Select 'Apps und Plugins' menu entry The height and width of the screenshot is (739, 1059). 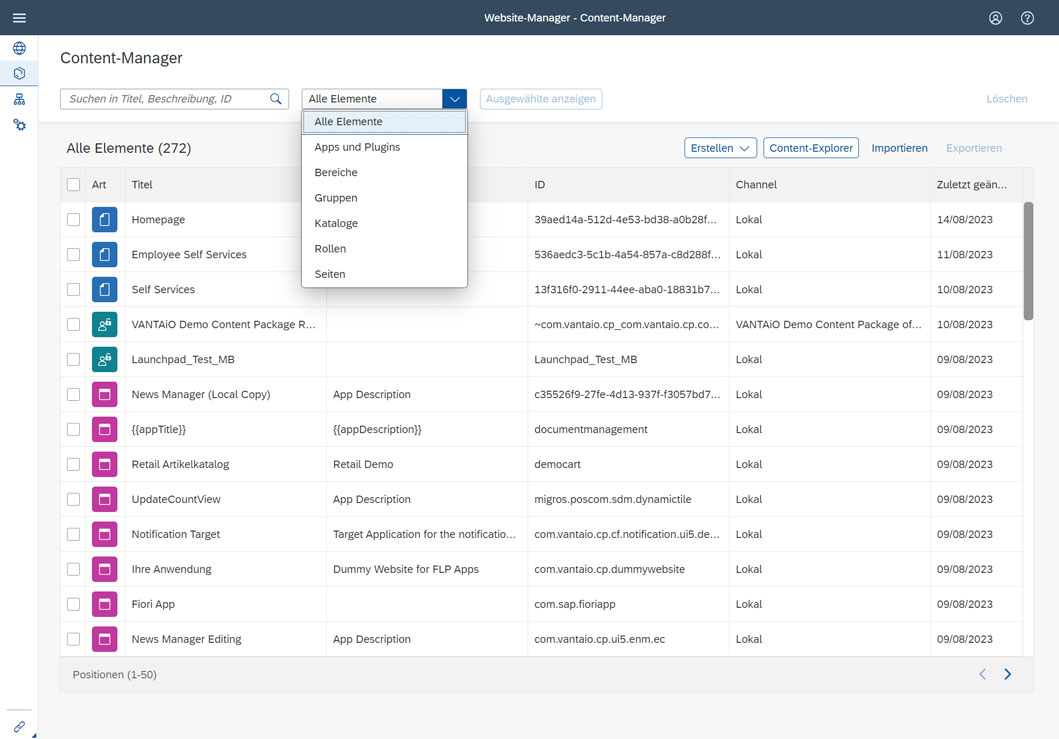click(352, 147)
